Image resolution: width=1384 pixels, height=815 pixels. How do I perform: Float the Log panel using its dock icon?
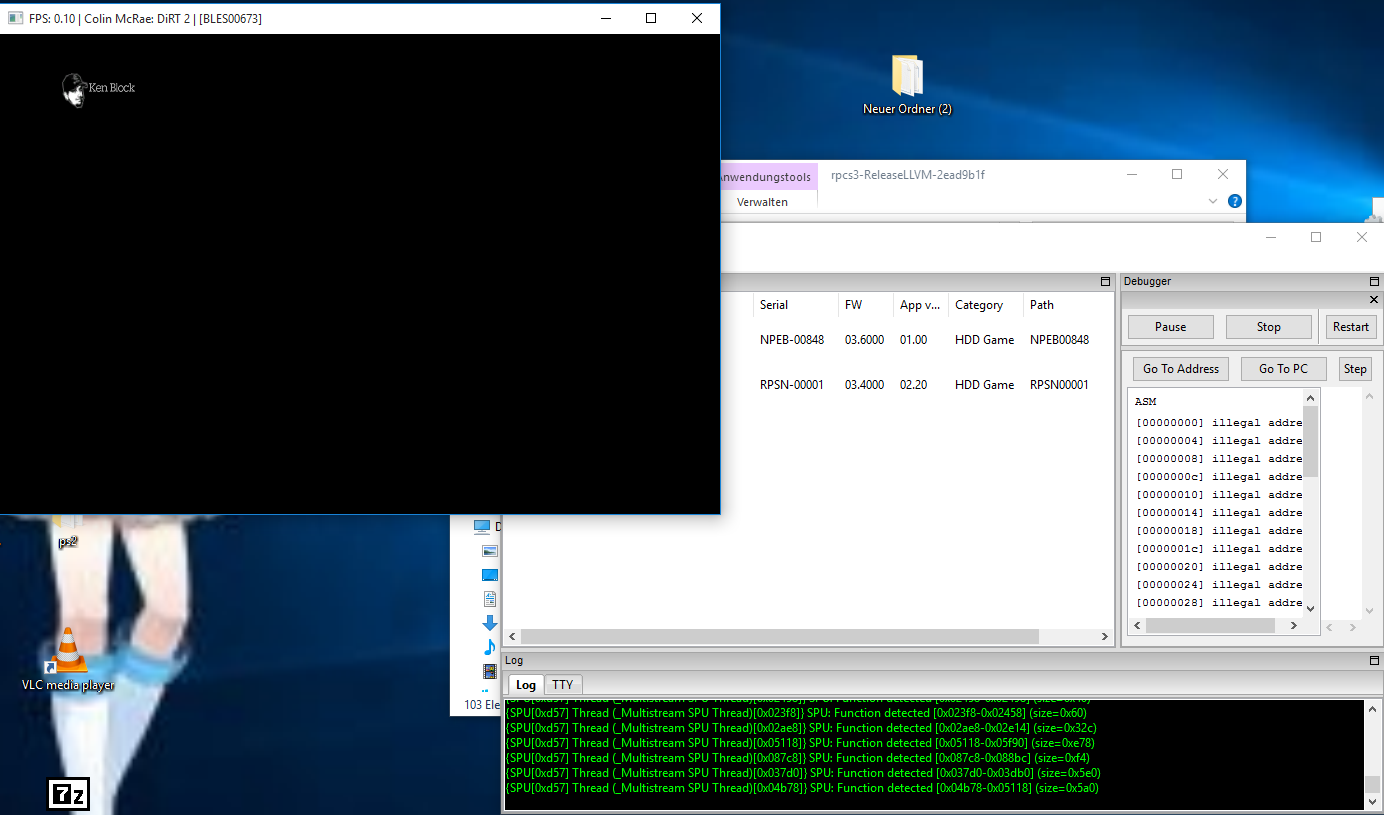[1374, 661]
